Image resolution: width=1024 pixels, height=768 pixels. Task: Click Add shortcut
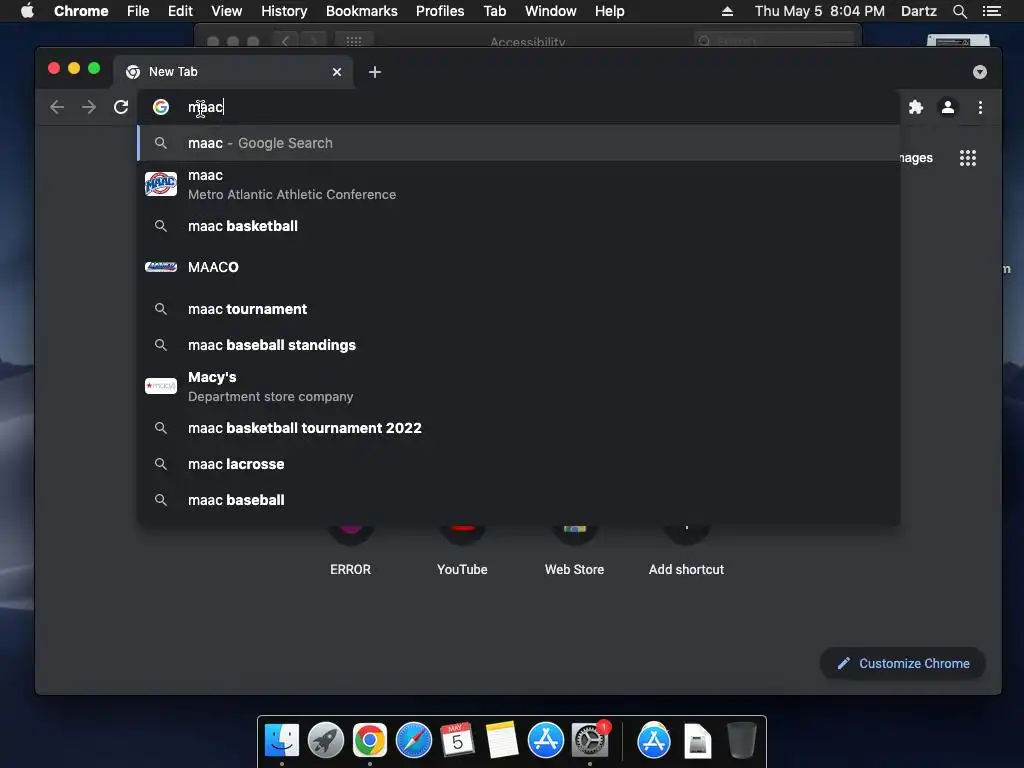click(x=686, y=552)
